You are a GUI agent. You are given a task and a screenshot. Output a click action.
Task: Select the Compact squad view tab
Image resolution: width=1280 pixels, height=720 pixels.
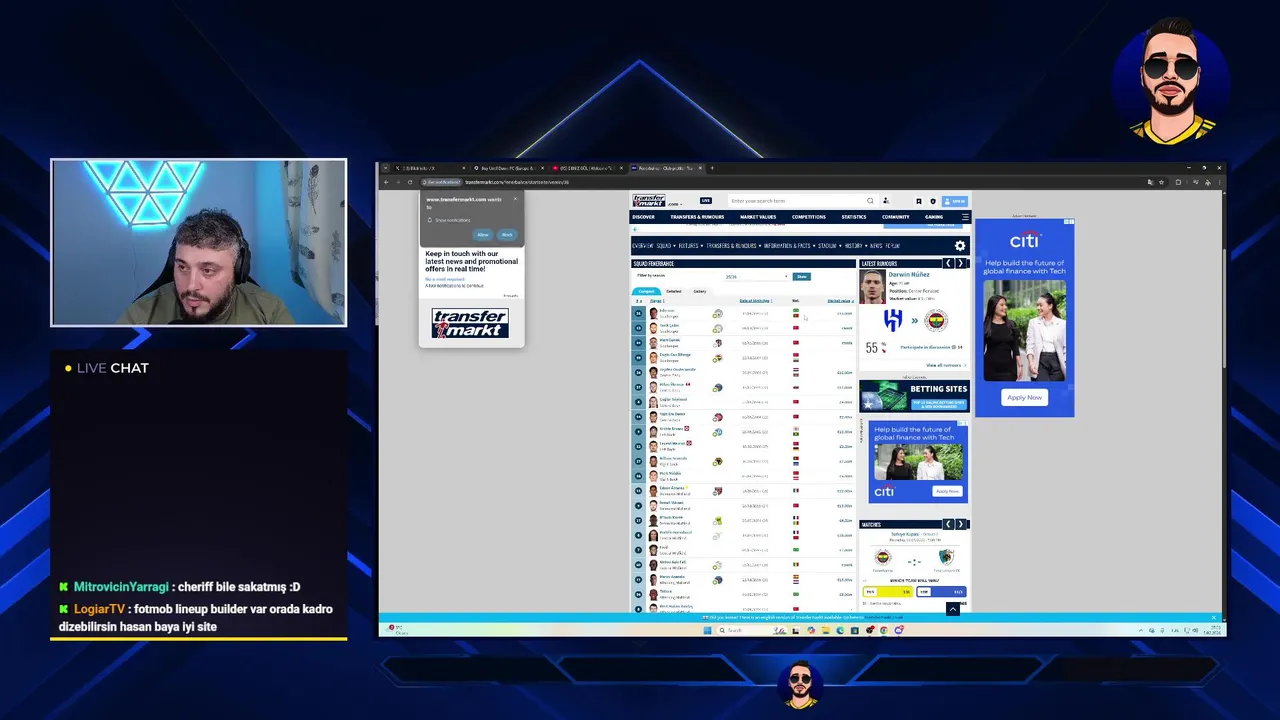click(x=646, y=291)
